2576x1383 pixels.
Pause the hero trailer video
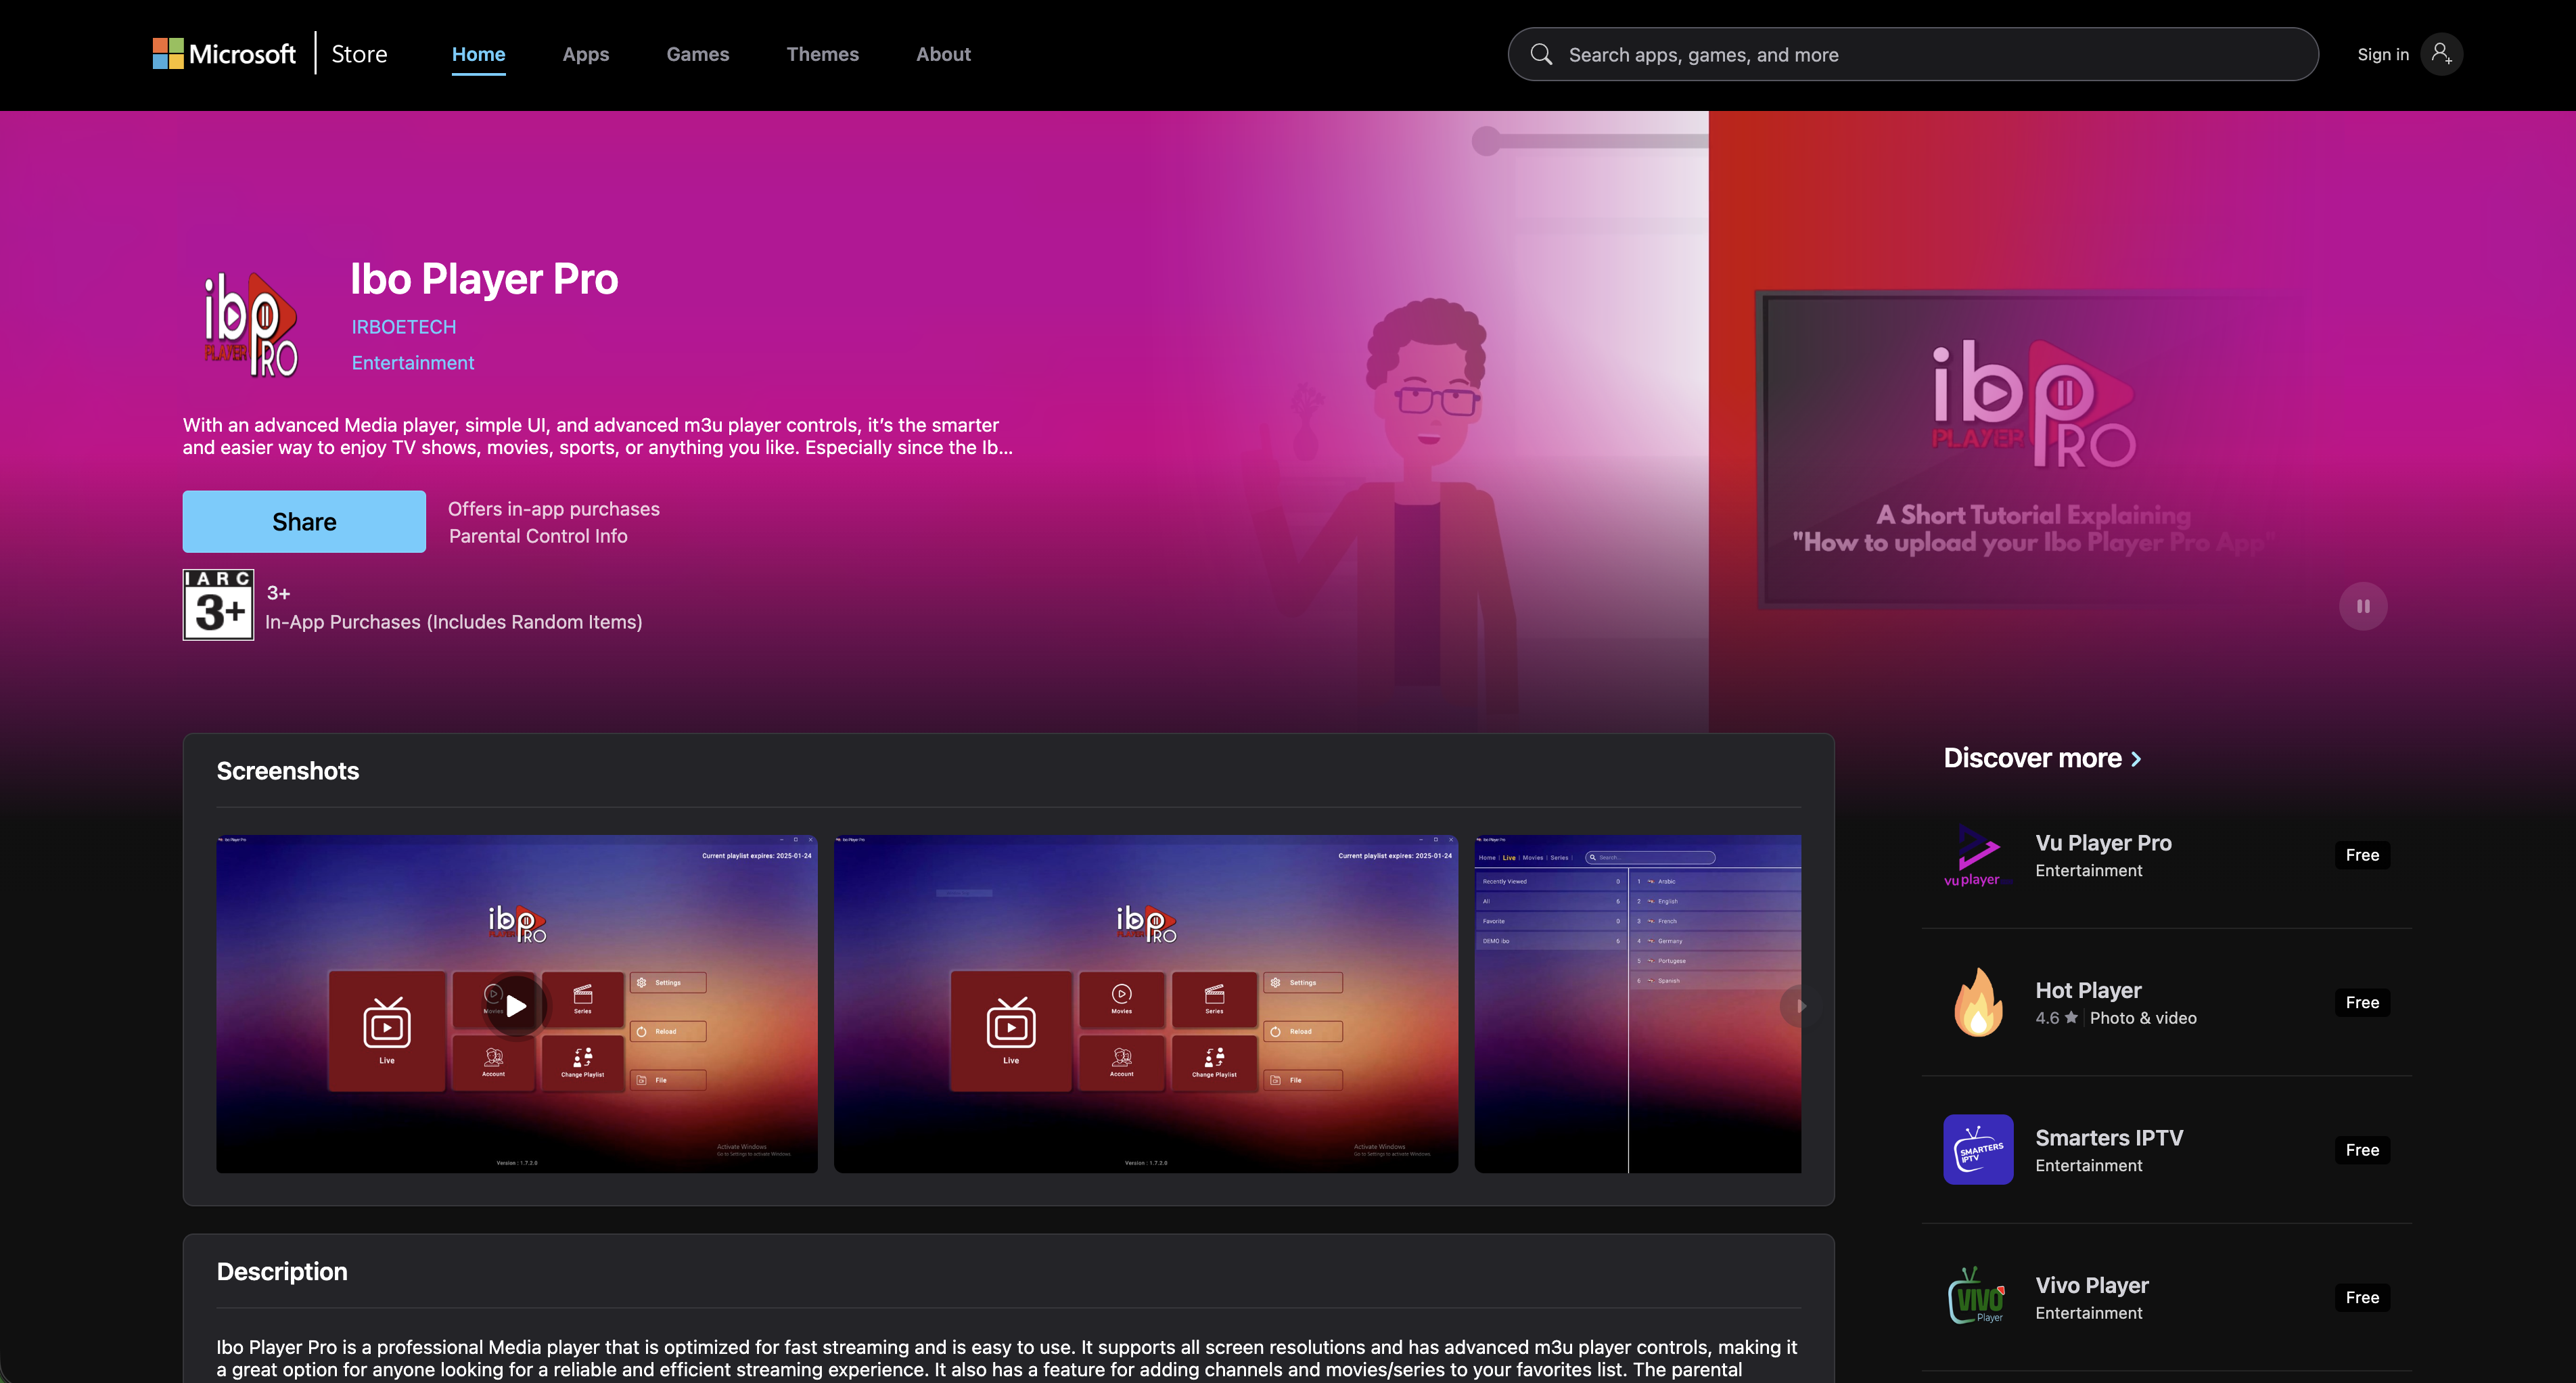(2362, 606)
